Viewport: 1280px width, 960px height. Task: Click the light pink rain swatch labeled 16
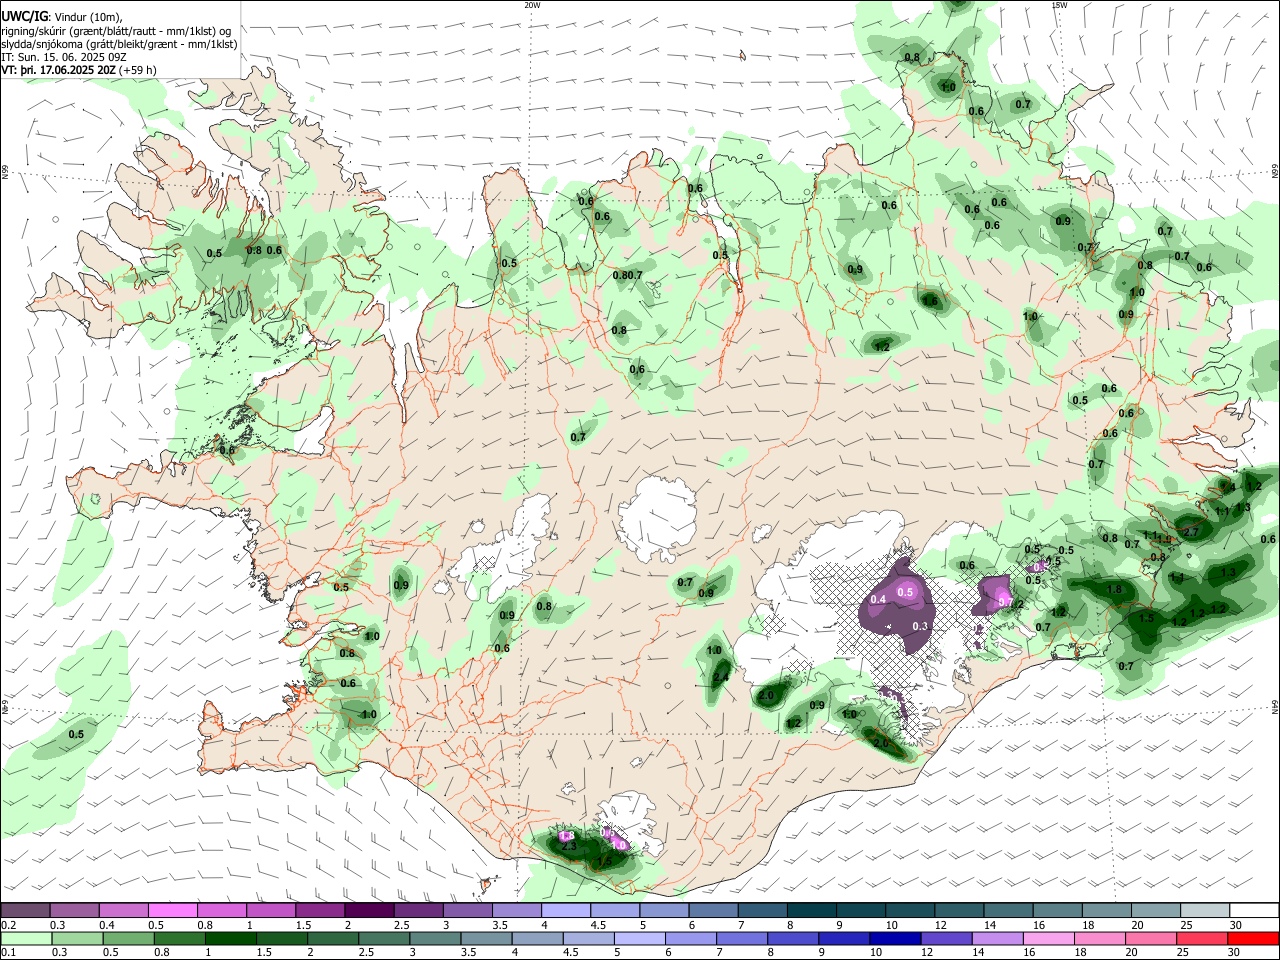[x=1048, y=938]
